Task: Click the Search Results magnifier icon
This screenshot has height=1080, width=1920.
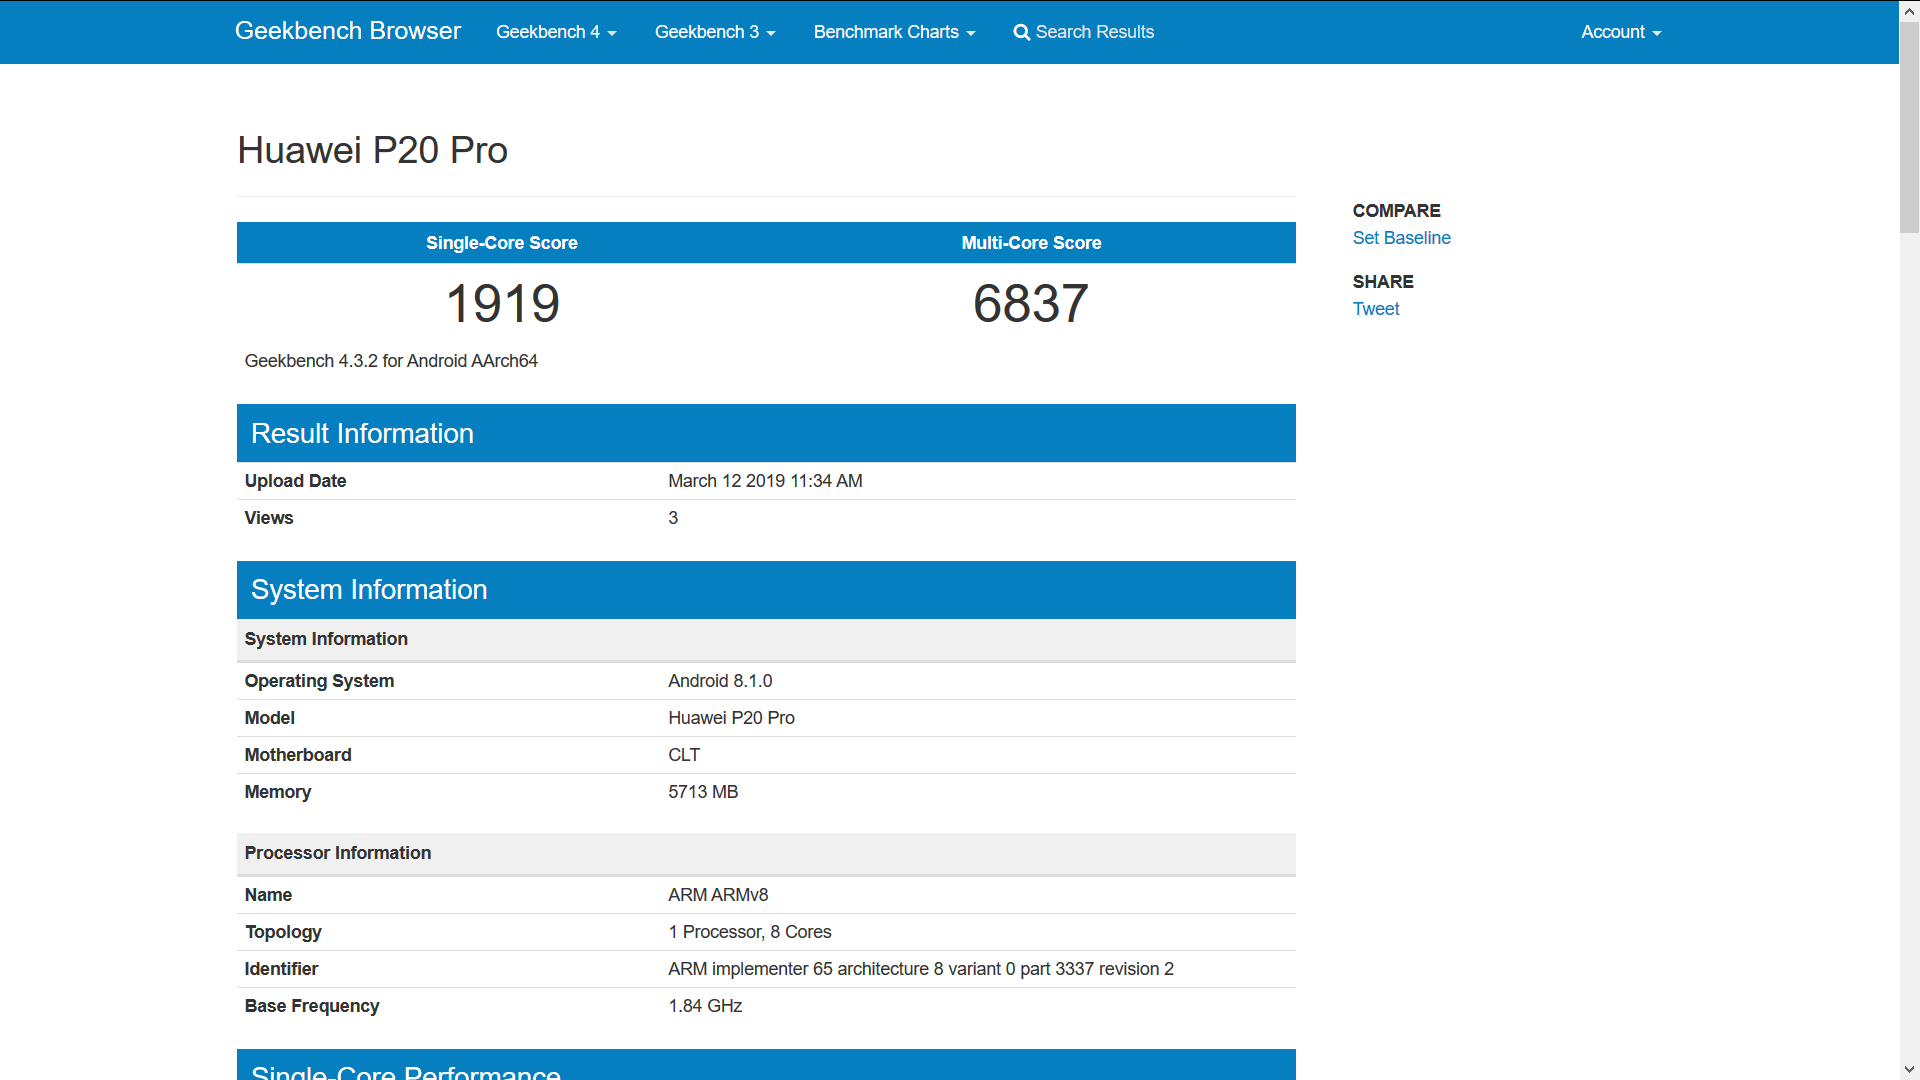Action: 1021,32
